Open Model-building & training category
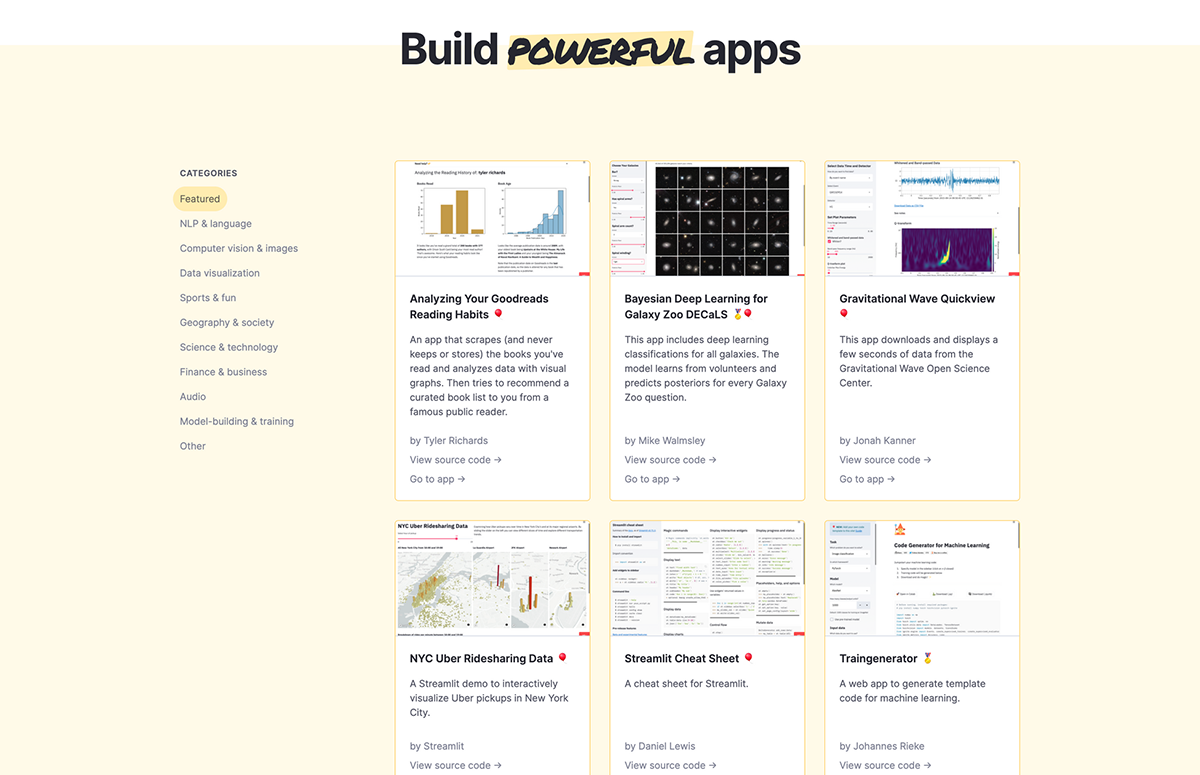1200x775 pixels. coord(237,421)
